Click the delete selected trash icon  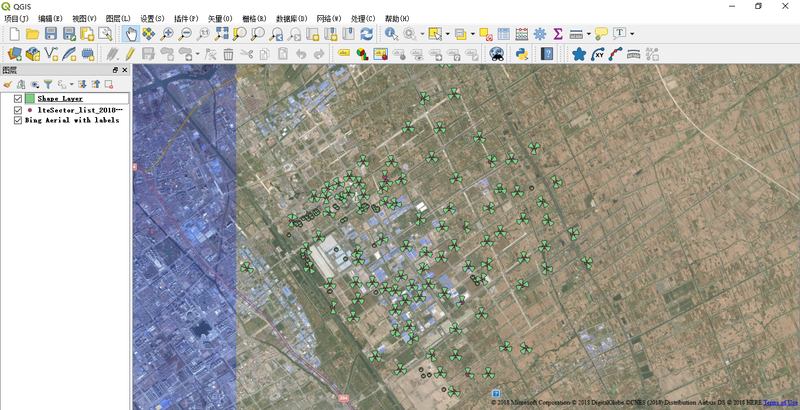228,54
